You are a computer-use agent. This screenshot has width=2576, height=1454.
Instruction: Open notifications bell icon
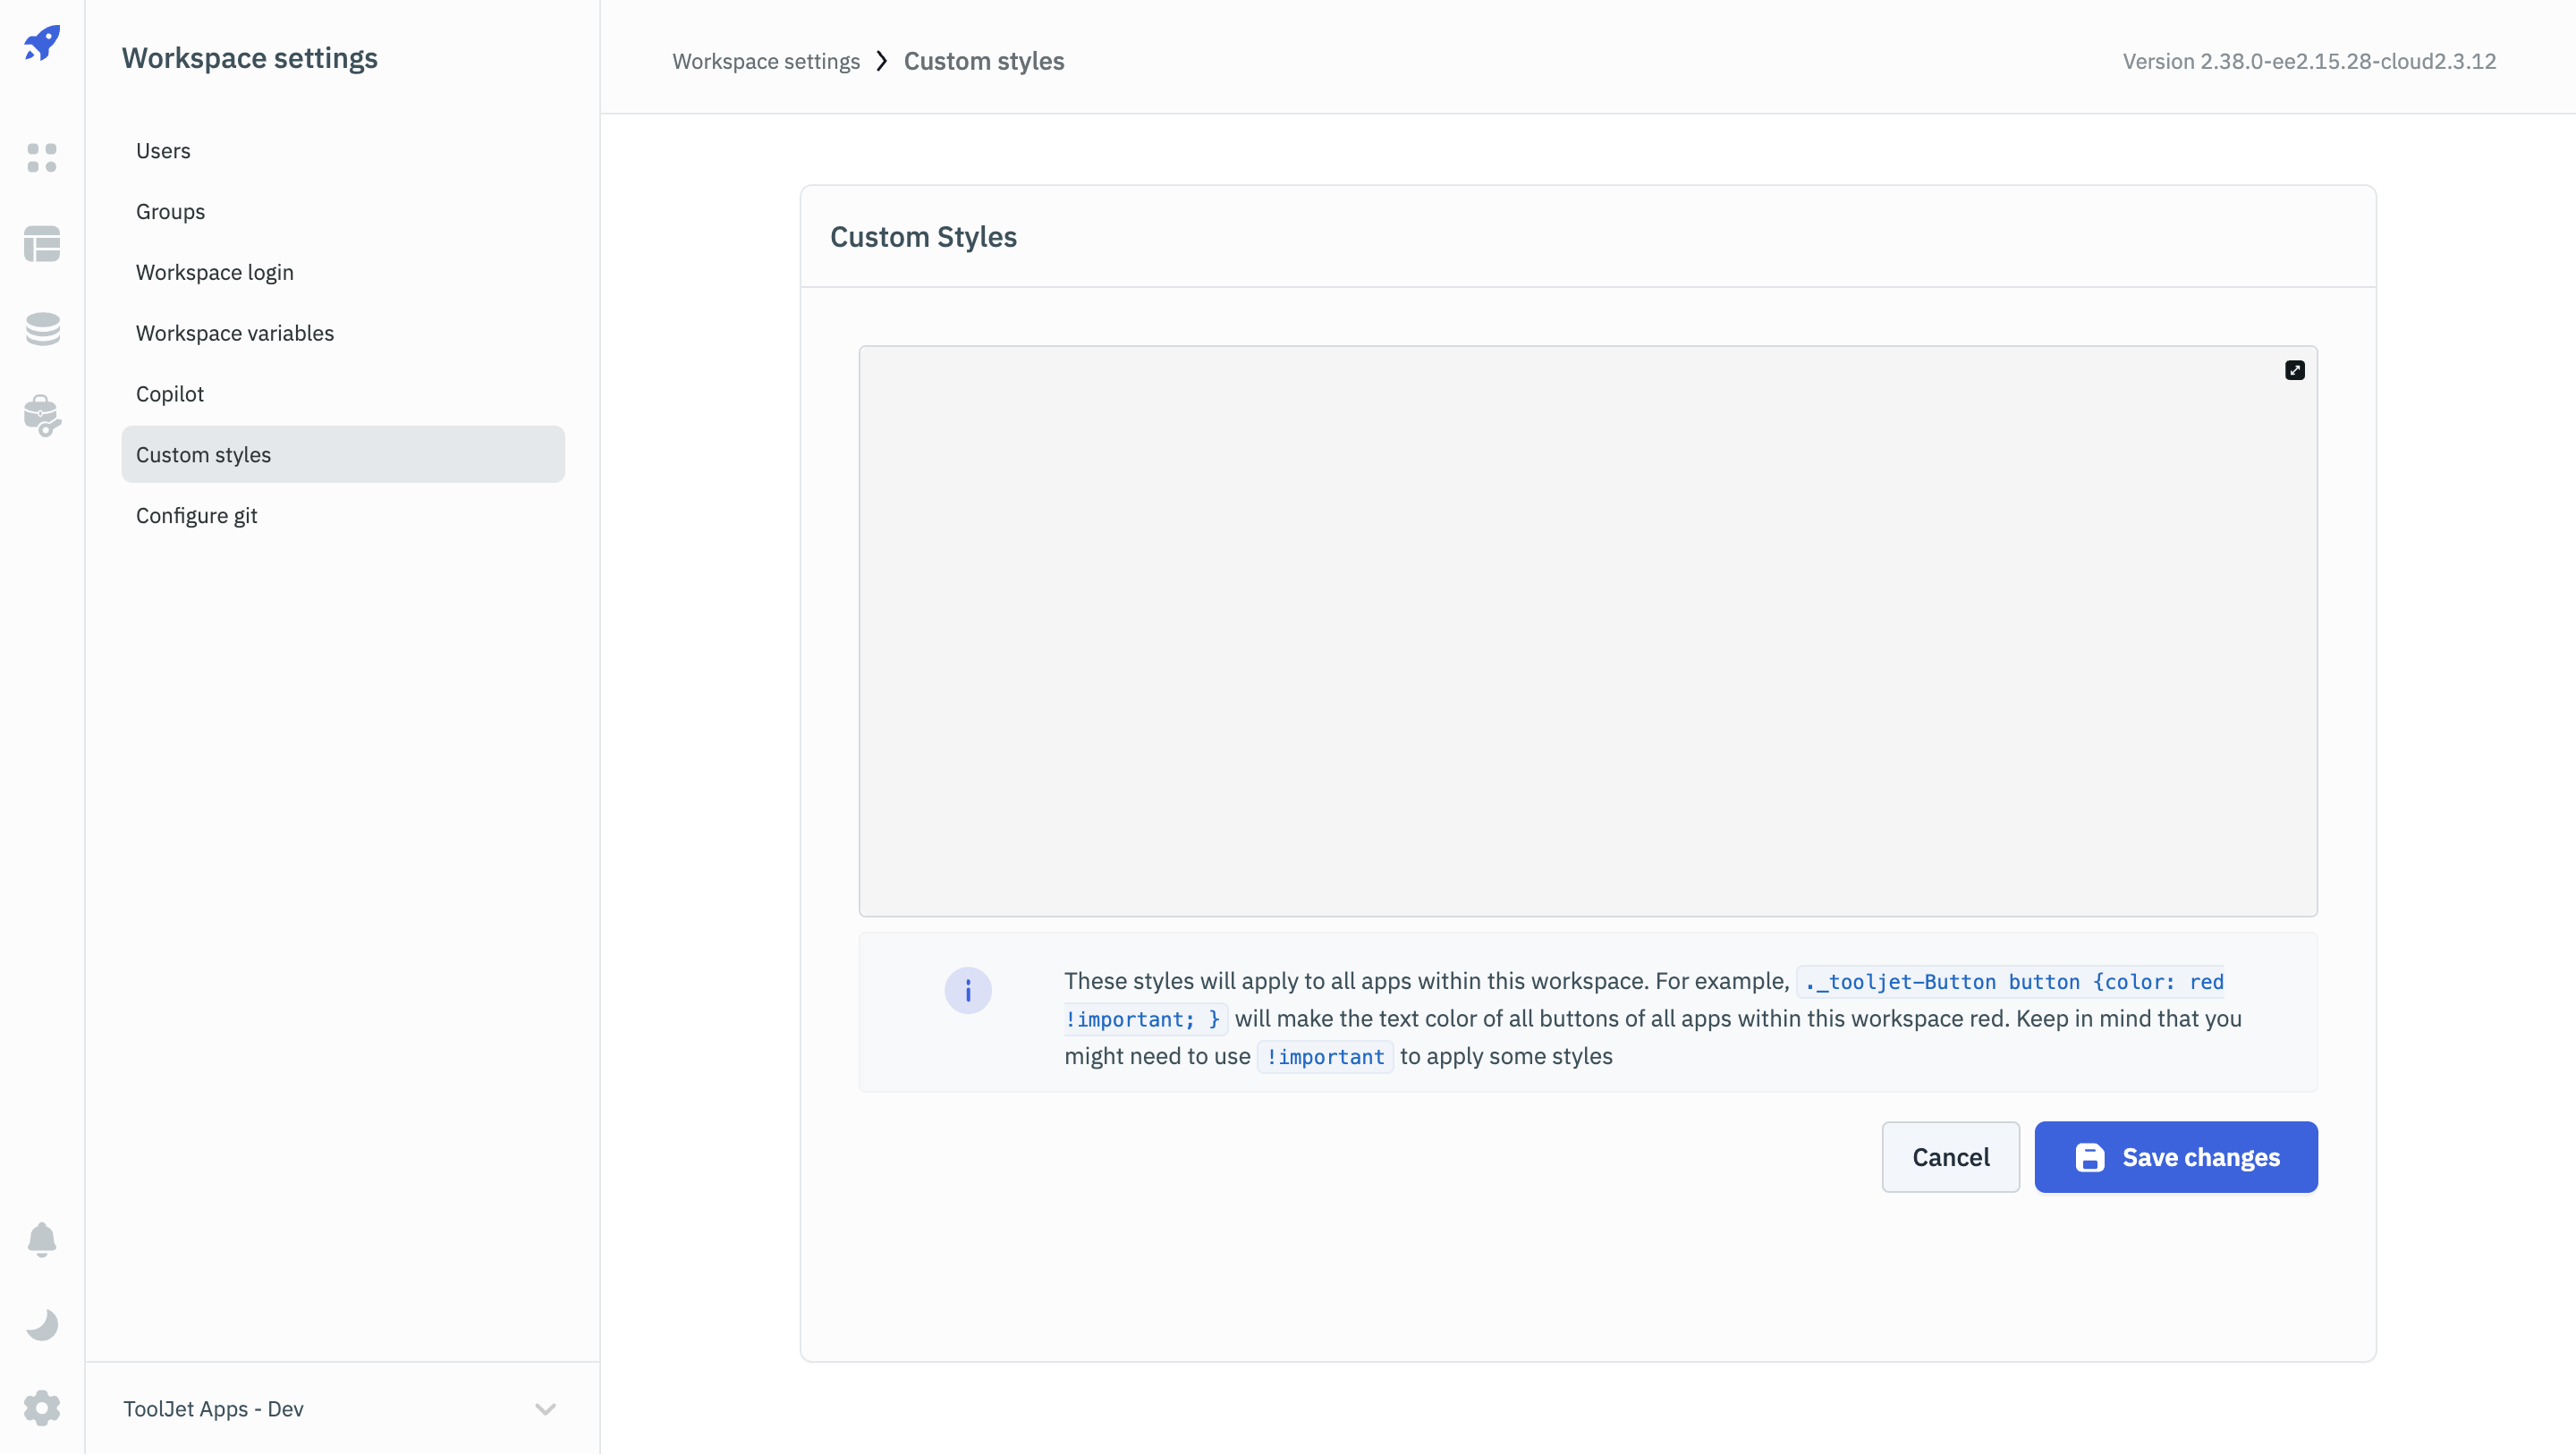(42, 1239)
